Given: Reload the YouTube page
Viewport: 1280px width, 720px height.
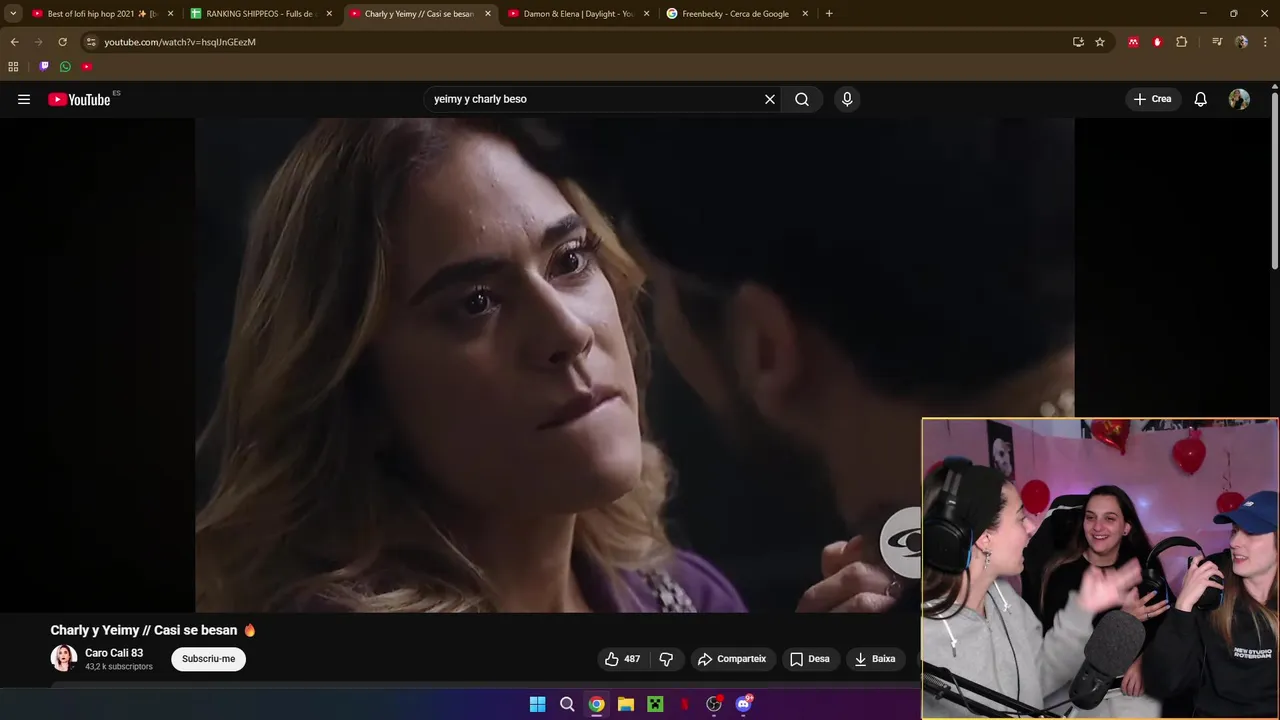Looking at the screenshot, I should click(x=62, y=42).
